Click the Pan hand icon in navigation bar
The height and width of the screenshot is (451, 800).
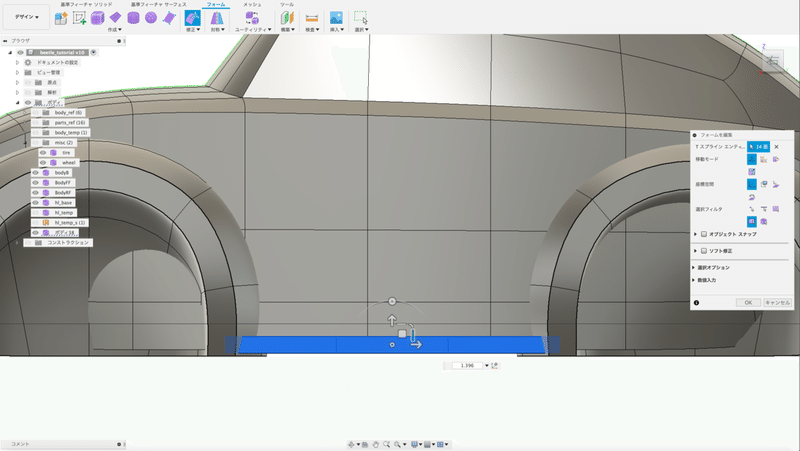point(376,444)
